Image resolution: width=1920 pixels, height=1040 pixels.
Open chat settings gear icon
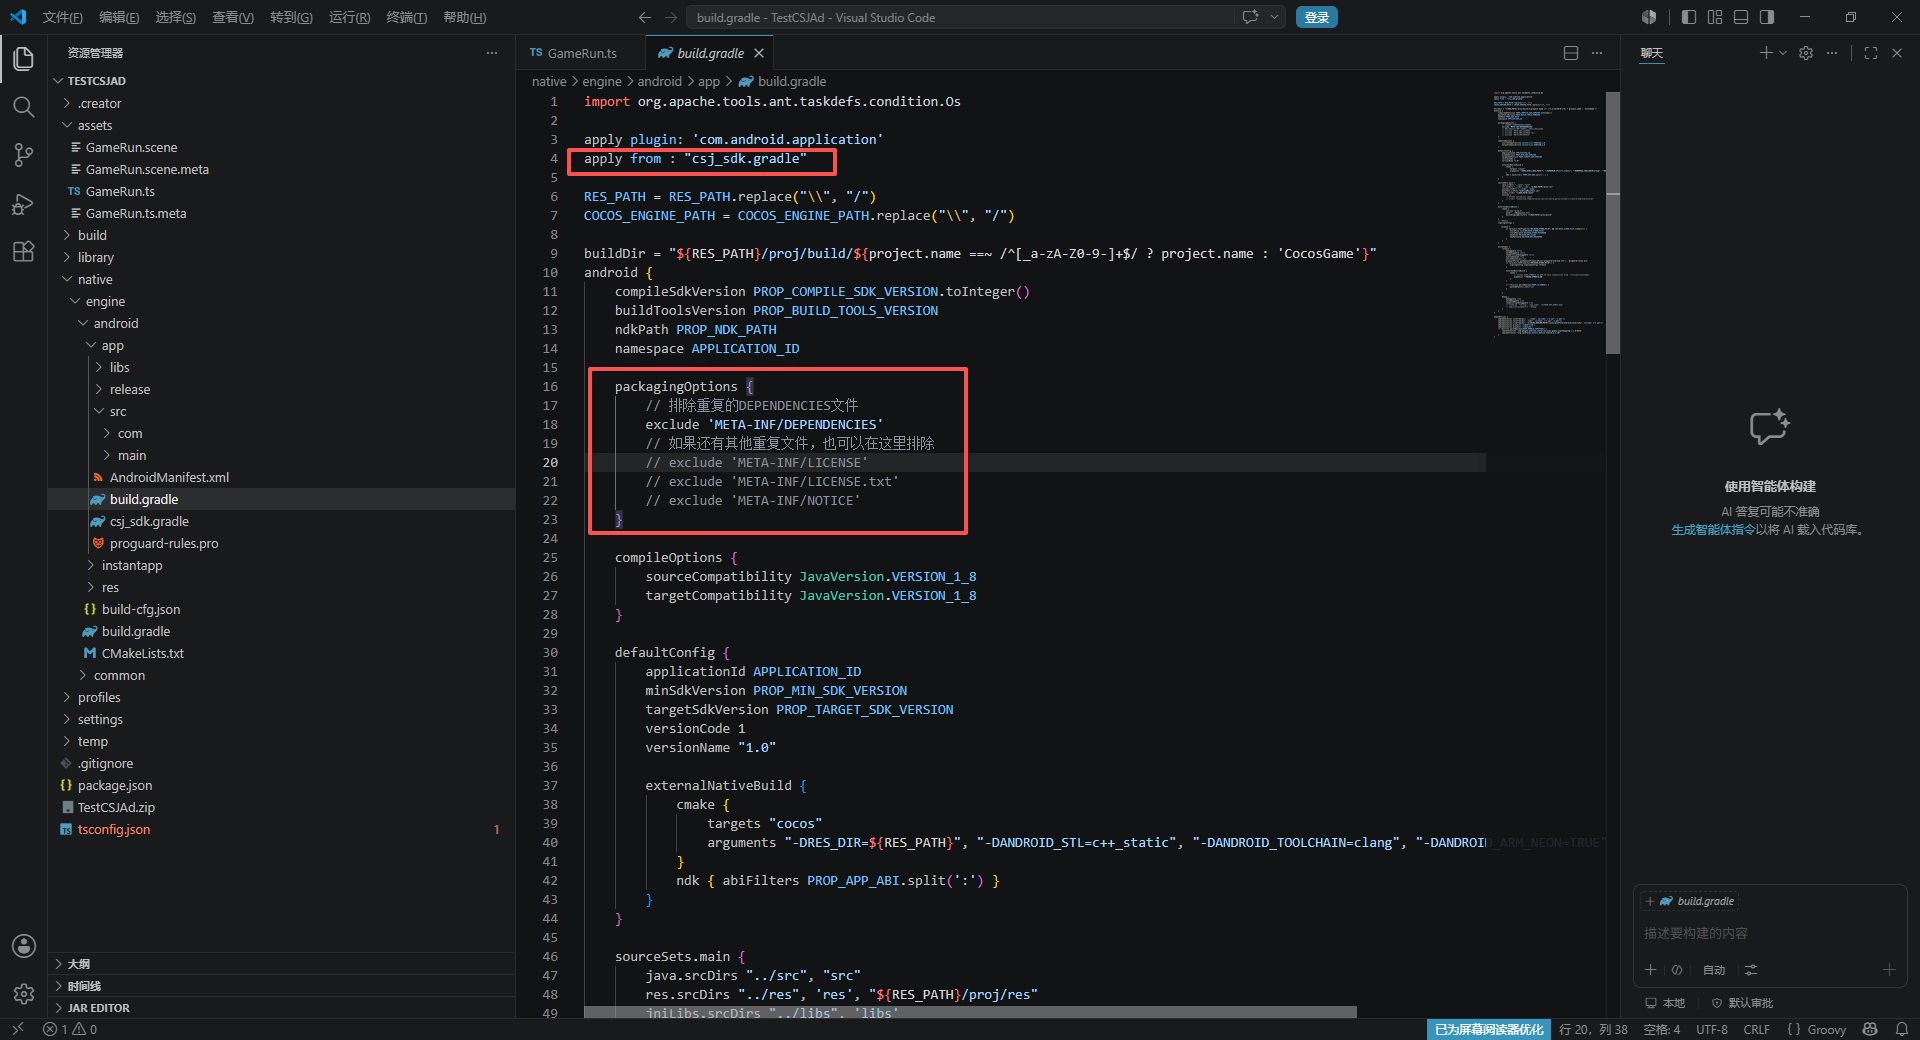pos(1806,53)
